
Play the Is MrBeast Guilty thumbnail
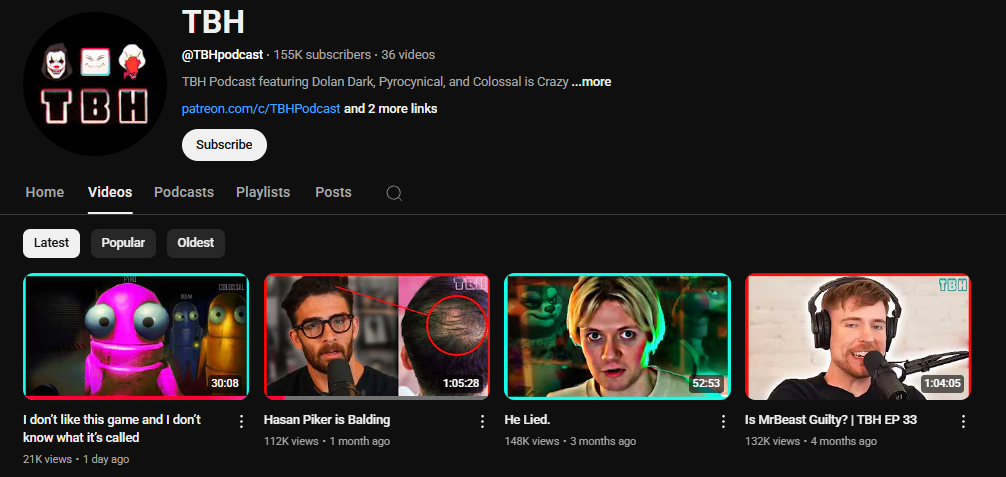pos(859,336)
